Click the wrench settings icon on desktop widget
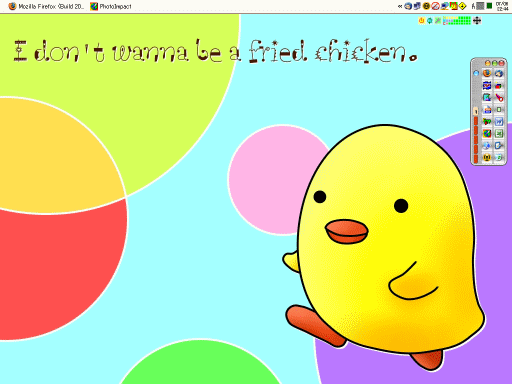 [438, 21]
